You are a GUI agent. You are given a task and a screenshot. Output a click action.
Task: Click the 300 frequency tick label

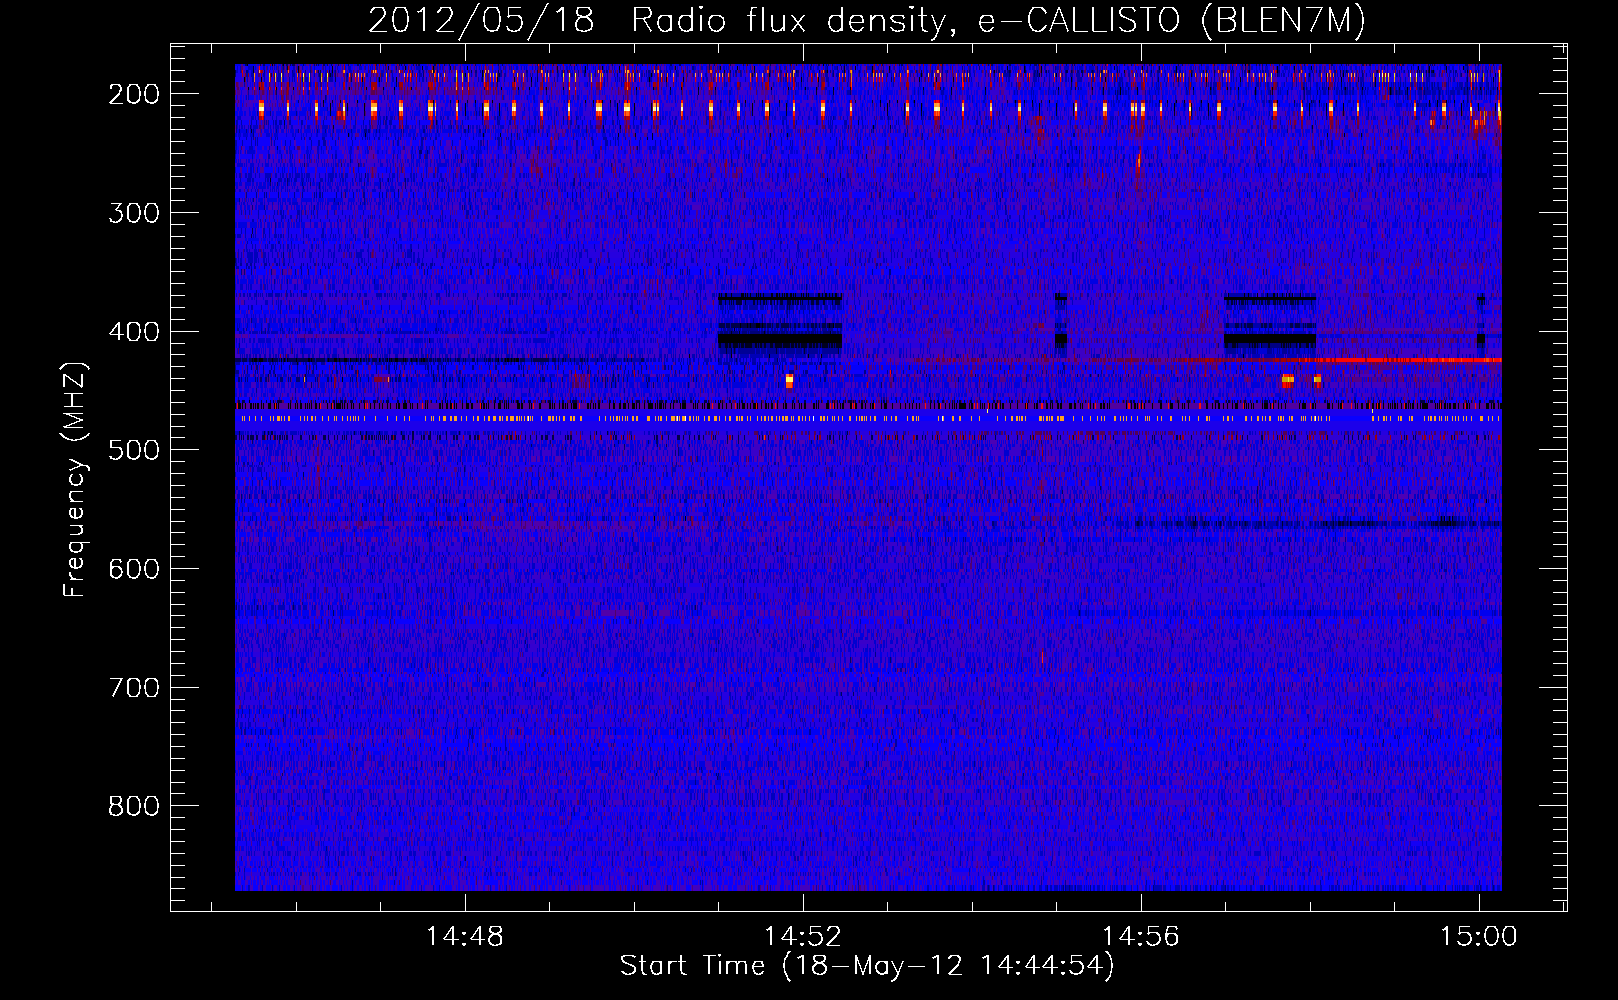134,213
